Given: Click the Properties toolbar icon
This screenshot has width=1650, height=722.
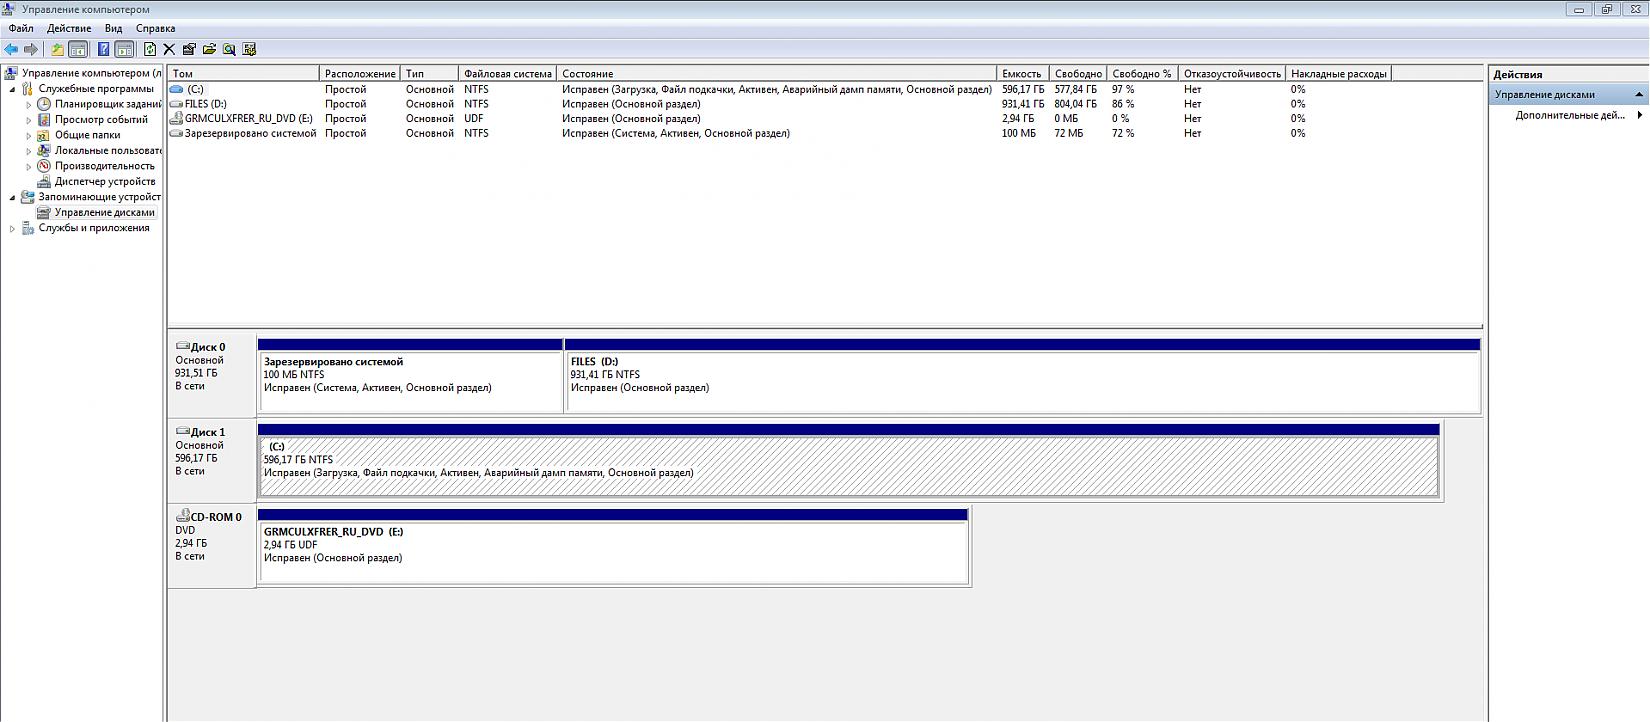Looking at the screenshot, I should (189, 49).
